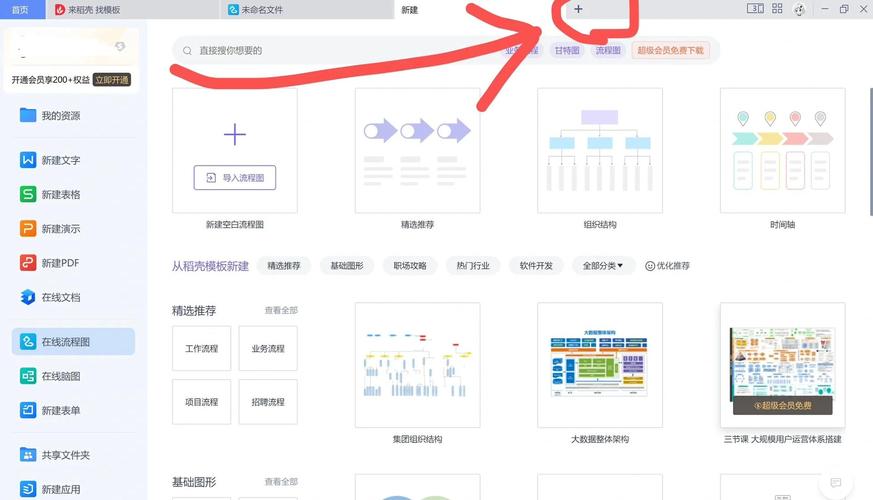Click the 新建演示 P icon
The image size is (873, 500).
[x=28, y=228]
